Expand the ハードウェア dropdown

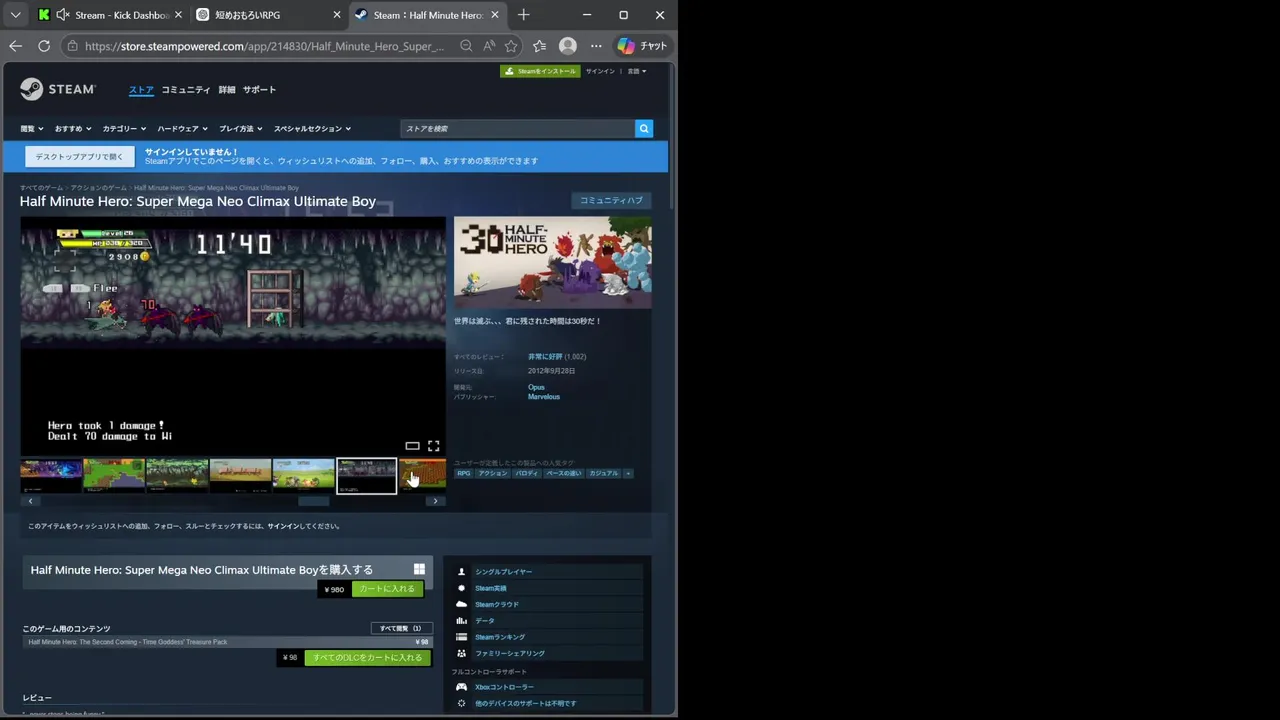[182, 129]
